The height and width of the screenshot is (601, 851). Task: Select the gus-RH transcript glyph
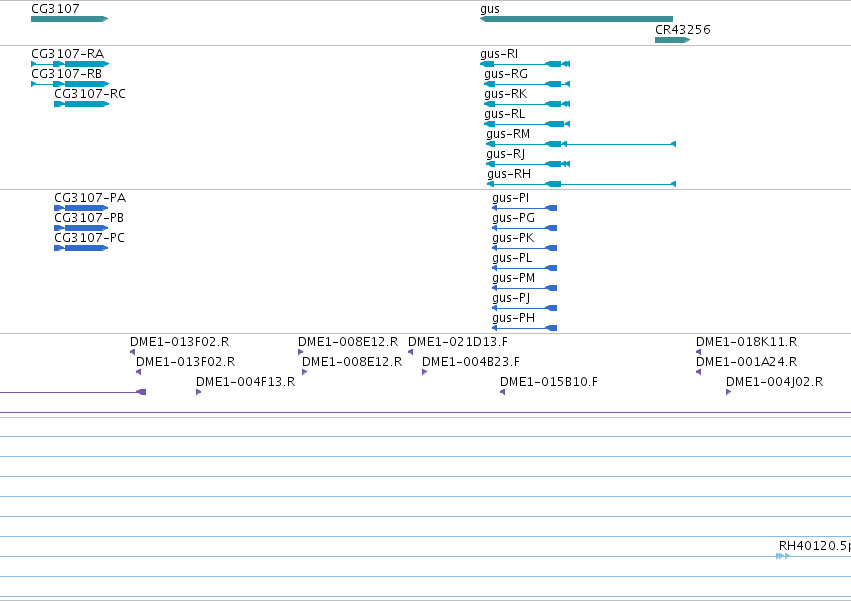(x=582, y=184)
